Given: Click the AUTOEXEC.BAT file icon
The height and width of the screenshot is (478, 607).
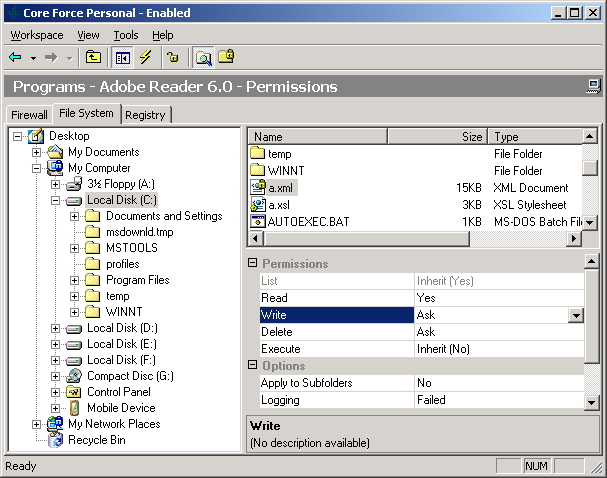Looking at the screenshot, I should point(258,221).
